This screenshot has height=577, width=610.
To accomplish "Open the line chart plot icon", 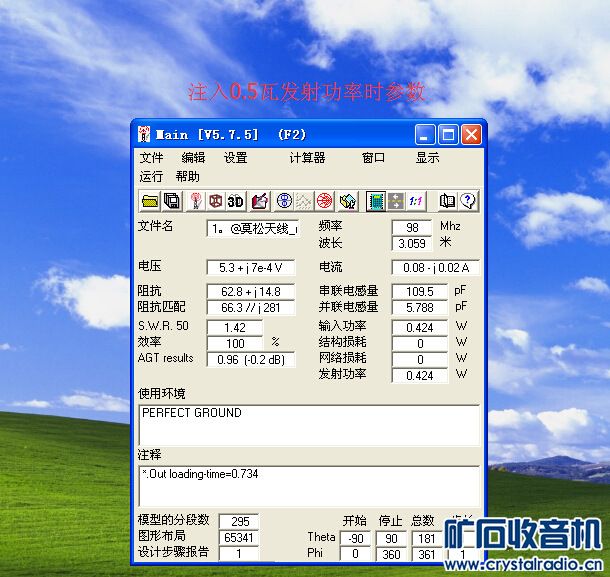I will [x=304, y=201].
